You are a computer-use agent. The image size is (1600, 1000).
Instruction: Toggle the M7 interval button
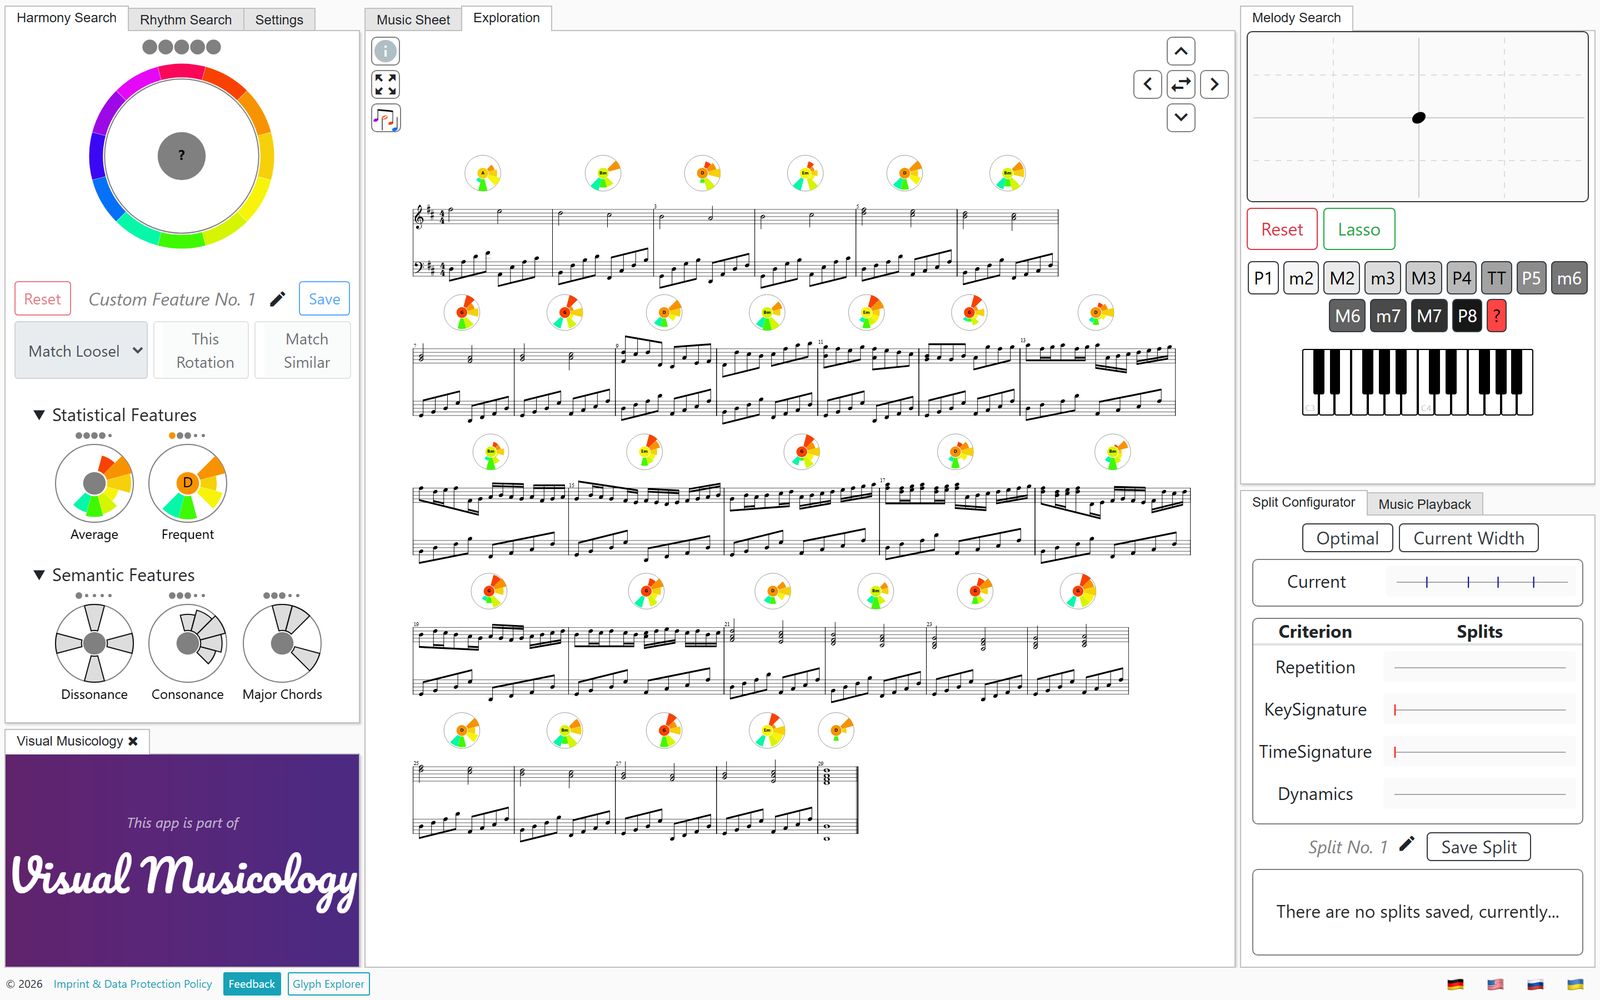[x=1429, y=316]
